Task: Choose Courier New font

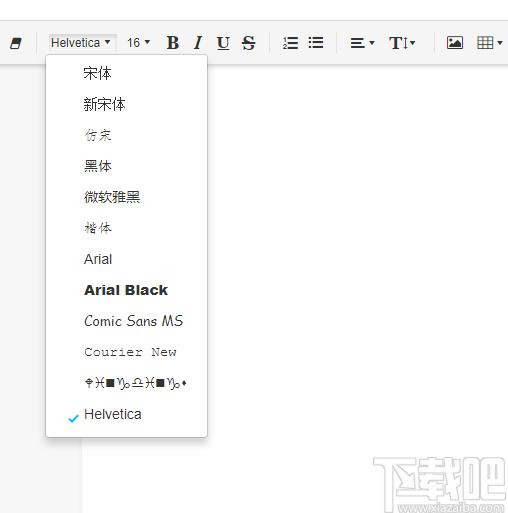Action: pyautogui.click(x=126, y=352)
